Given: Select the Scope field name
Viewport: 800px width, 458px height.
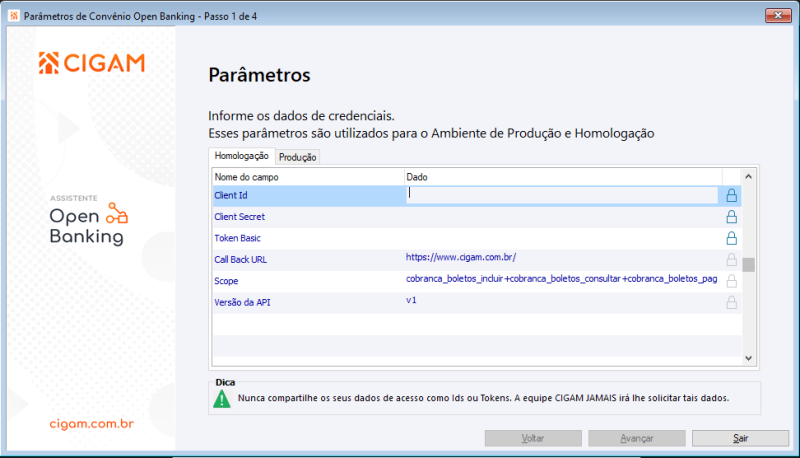Looking at the screenshot, I should point(226,281).
